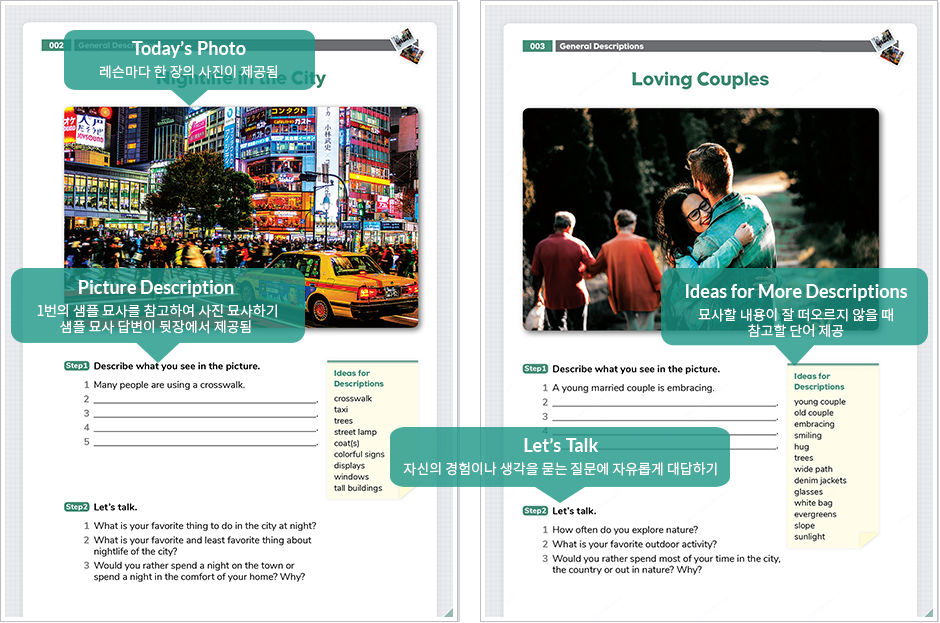Select the Picture Description callout

157,305
